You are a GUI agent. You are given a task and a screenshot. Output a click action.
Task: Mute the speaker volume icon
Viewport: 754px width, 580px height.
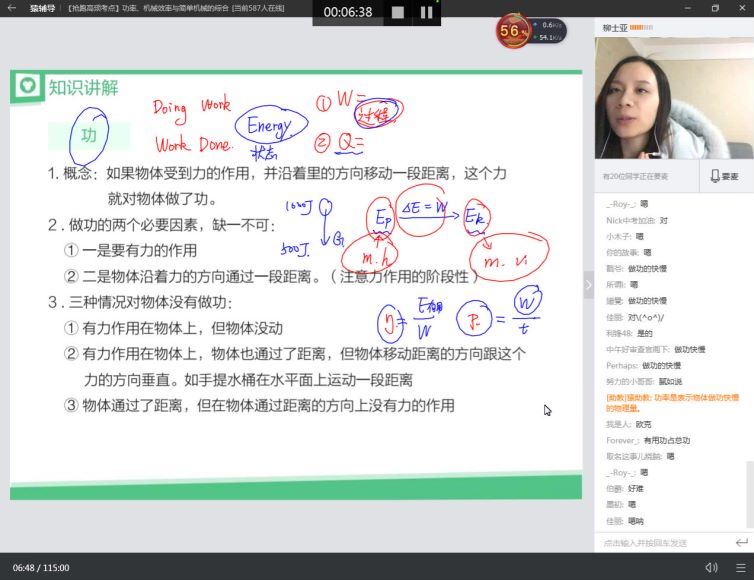(x=711, y=567)
